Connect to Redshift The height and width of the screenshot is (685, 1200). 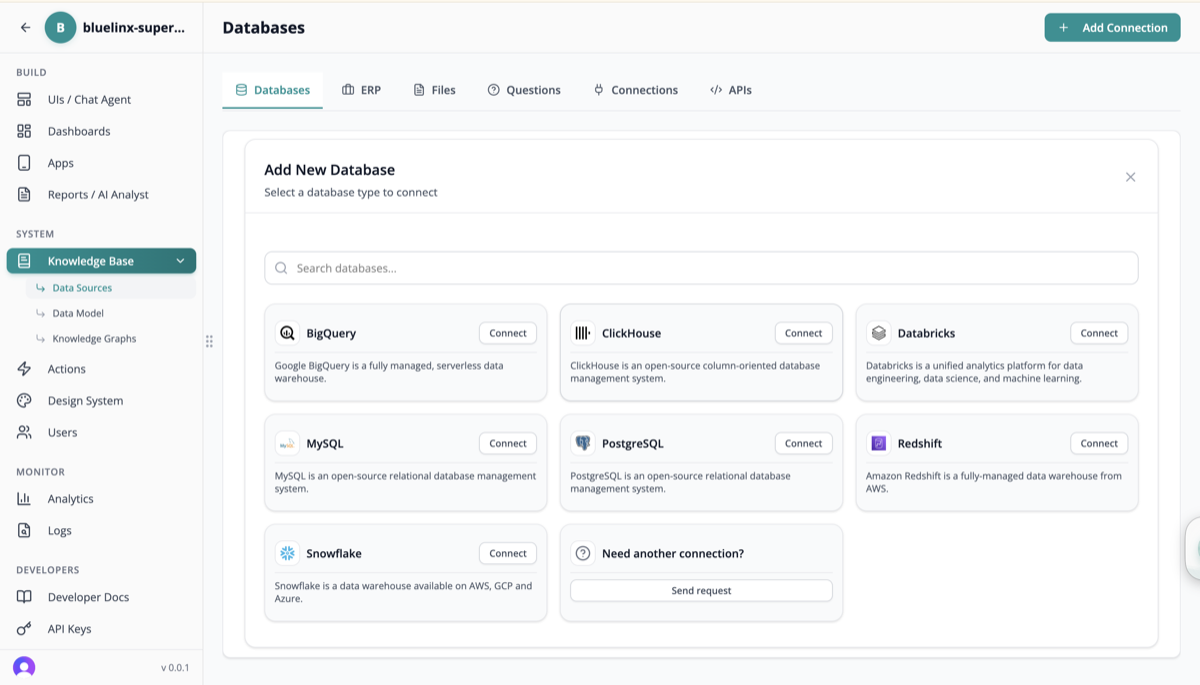pyautogui.click(x=1099, y=443)
